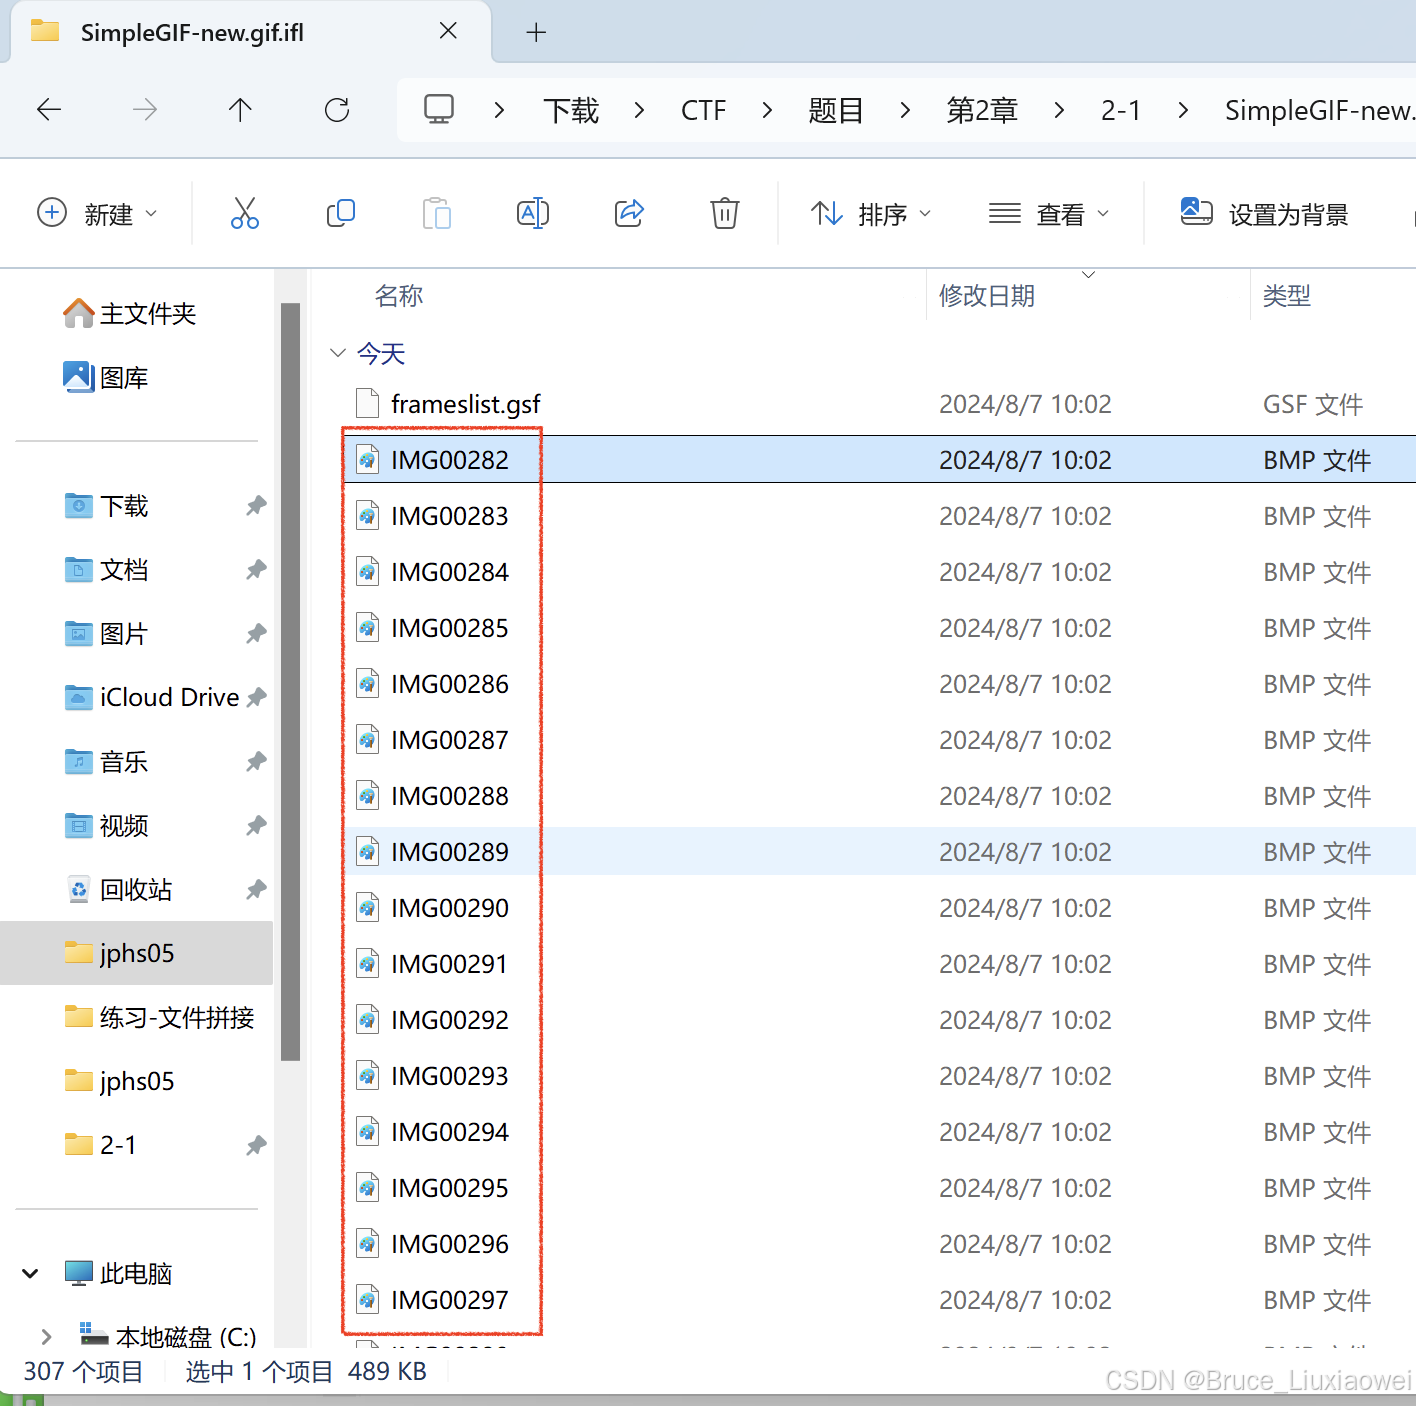Copy IMG00282 to clipboard

click(341, 213)
